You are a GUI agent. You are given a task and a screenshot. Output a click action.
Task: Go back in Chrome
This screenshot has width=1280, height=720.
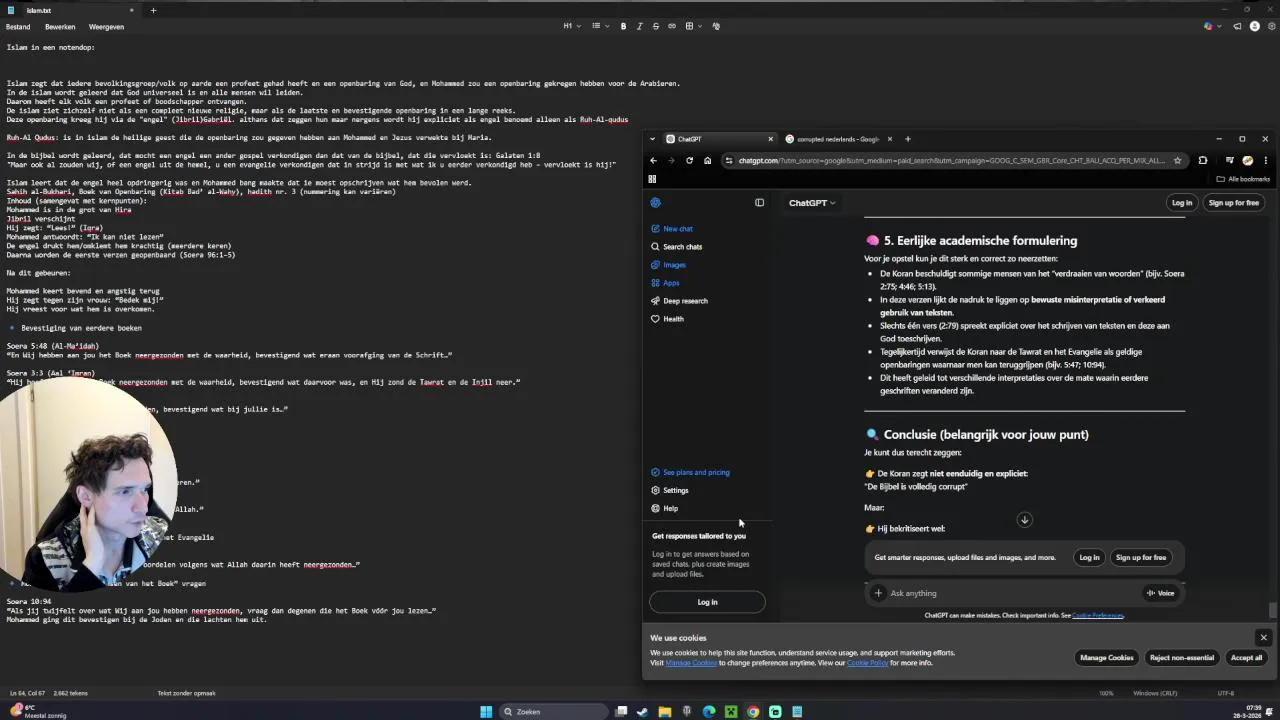653,160
